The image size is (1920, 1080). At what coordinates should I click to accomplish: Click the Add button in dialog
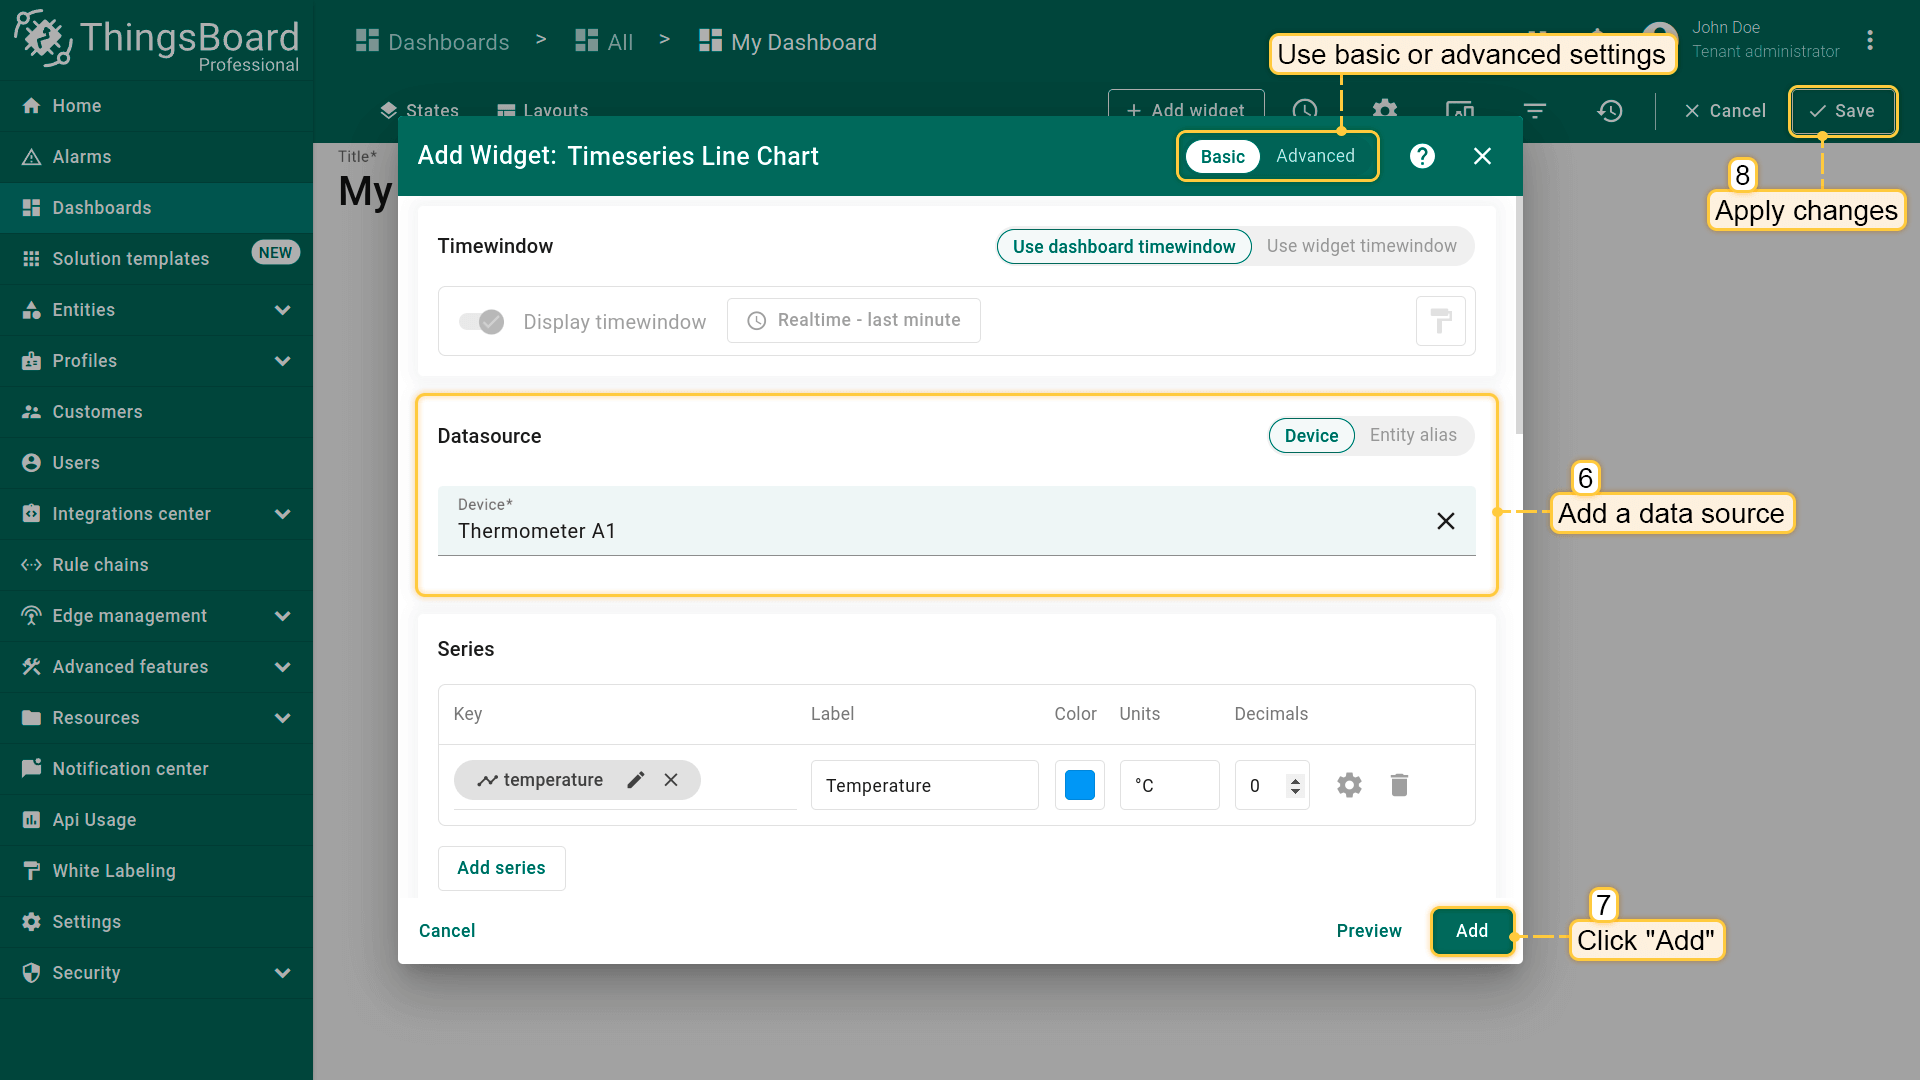(x=1471, y=931)
